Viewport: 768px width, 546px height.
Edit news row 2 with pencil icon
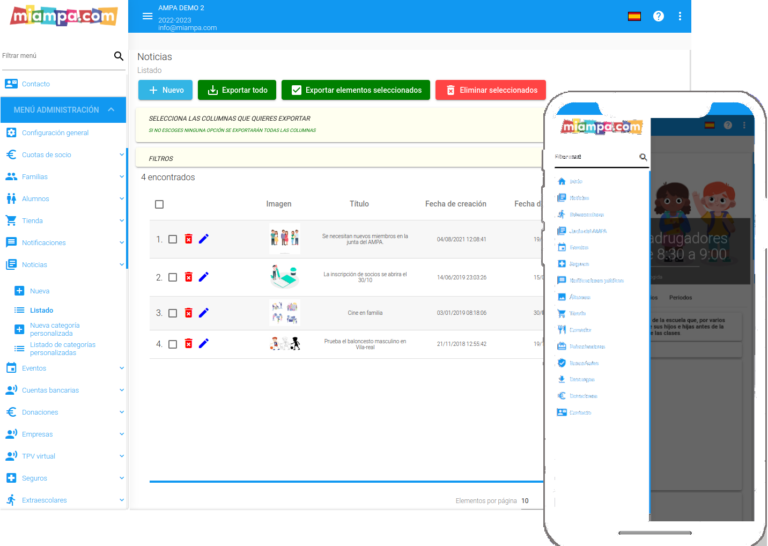click(x=204, y=277)
